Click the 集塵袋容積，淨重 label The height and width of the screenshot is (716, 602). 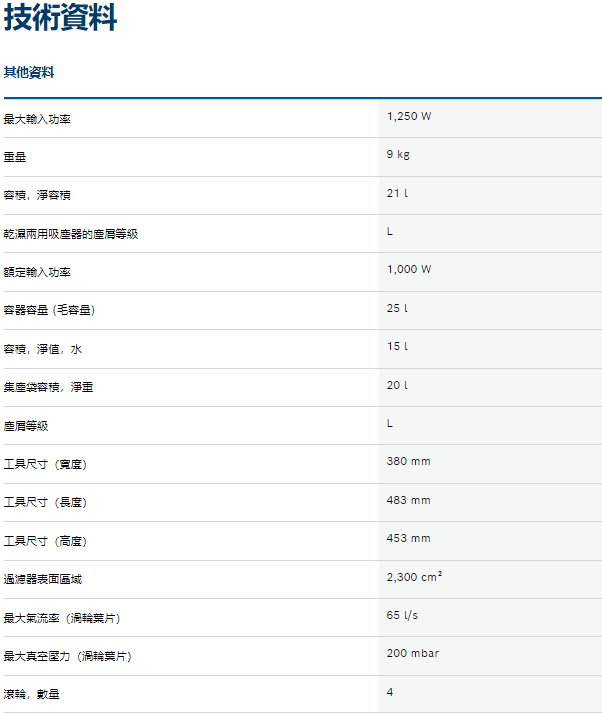click(49, 387)
